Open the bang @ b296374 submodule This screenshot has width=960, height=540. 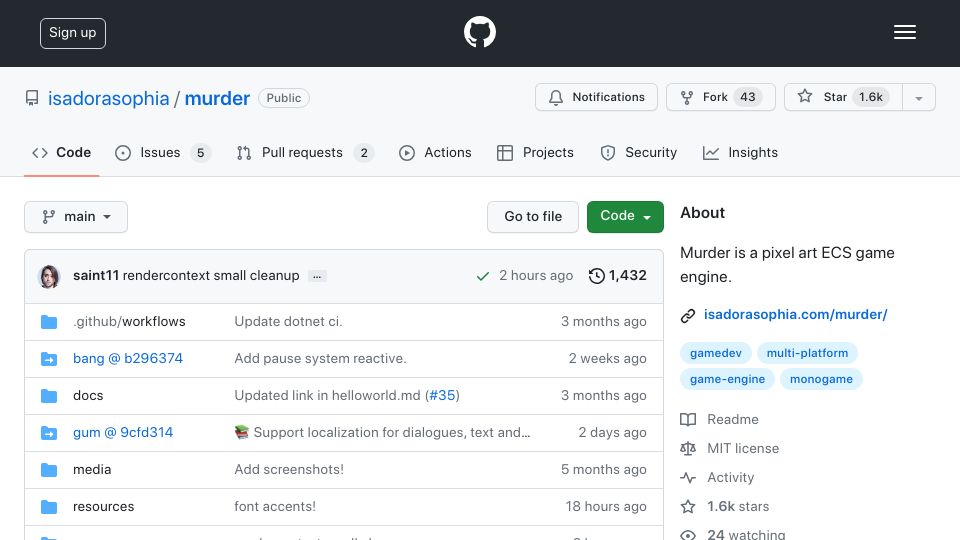(x=127, y=358)
